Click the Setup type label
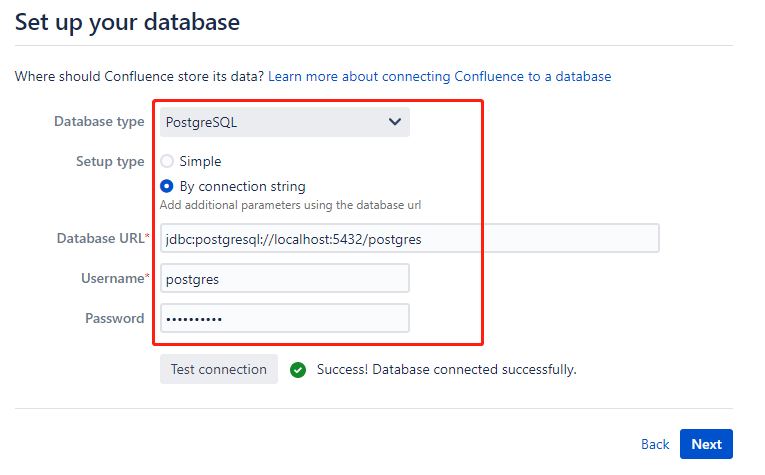Screen dimensions: 765x475 110,161
